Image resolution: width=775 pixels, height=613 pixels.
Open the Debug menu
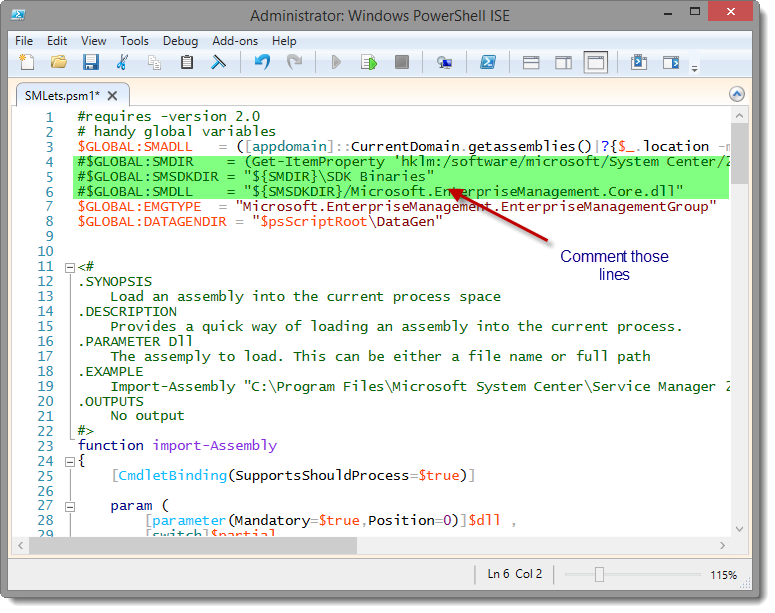click(x=180, y=41)
